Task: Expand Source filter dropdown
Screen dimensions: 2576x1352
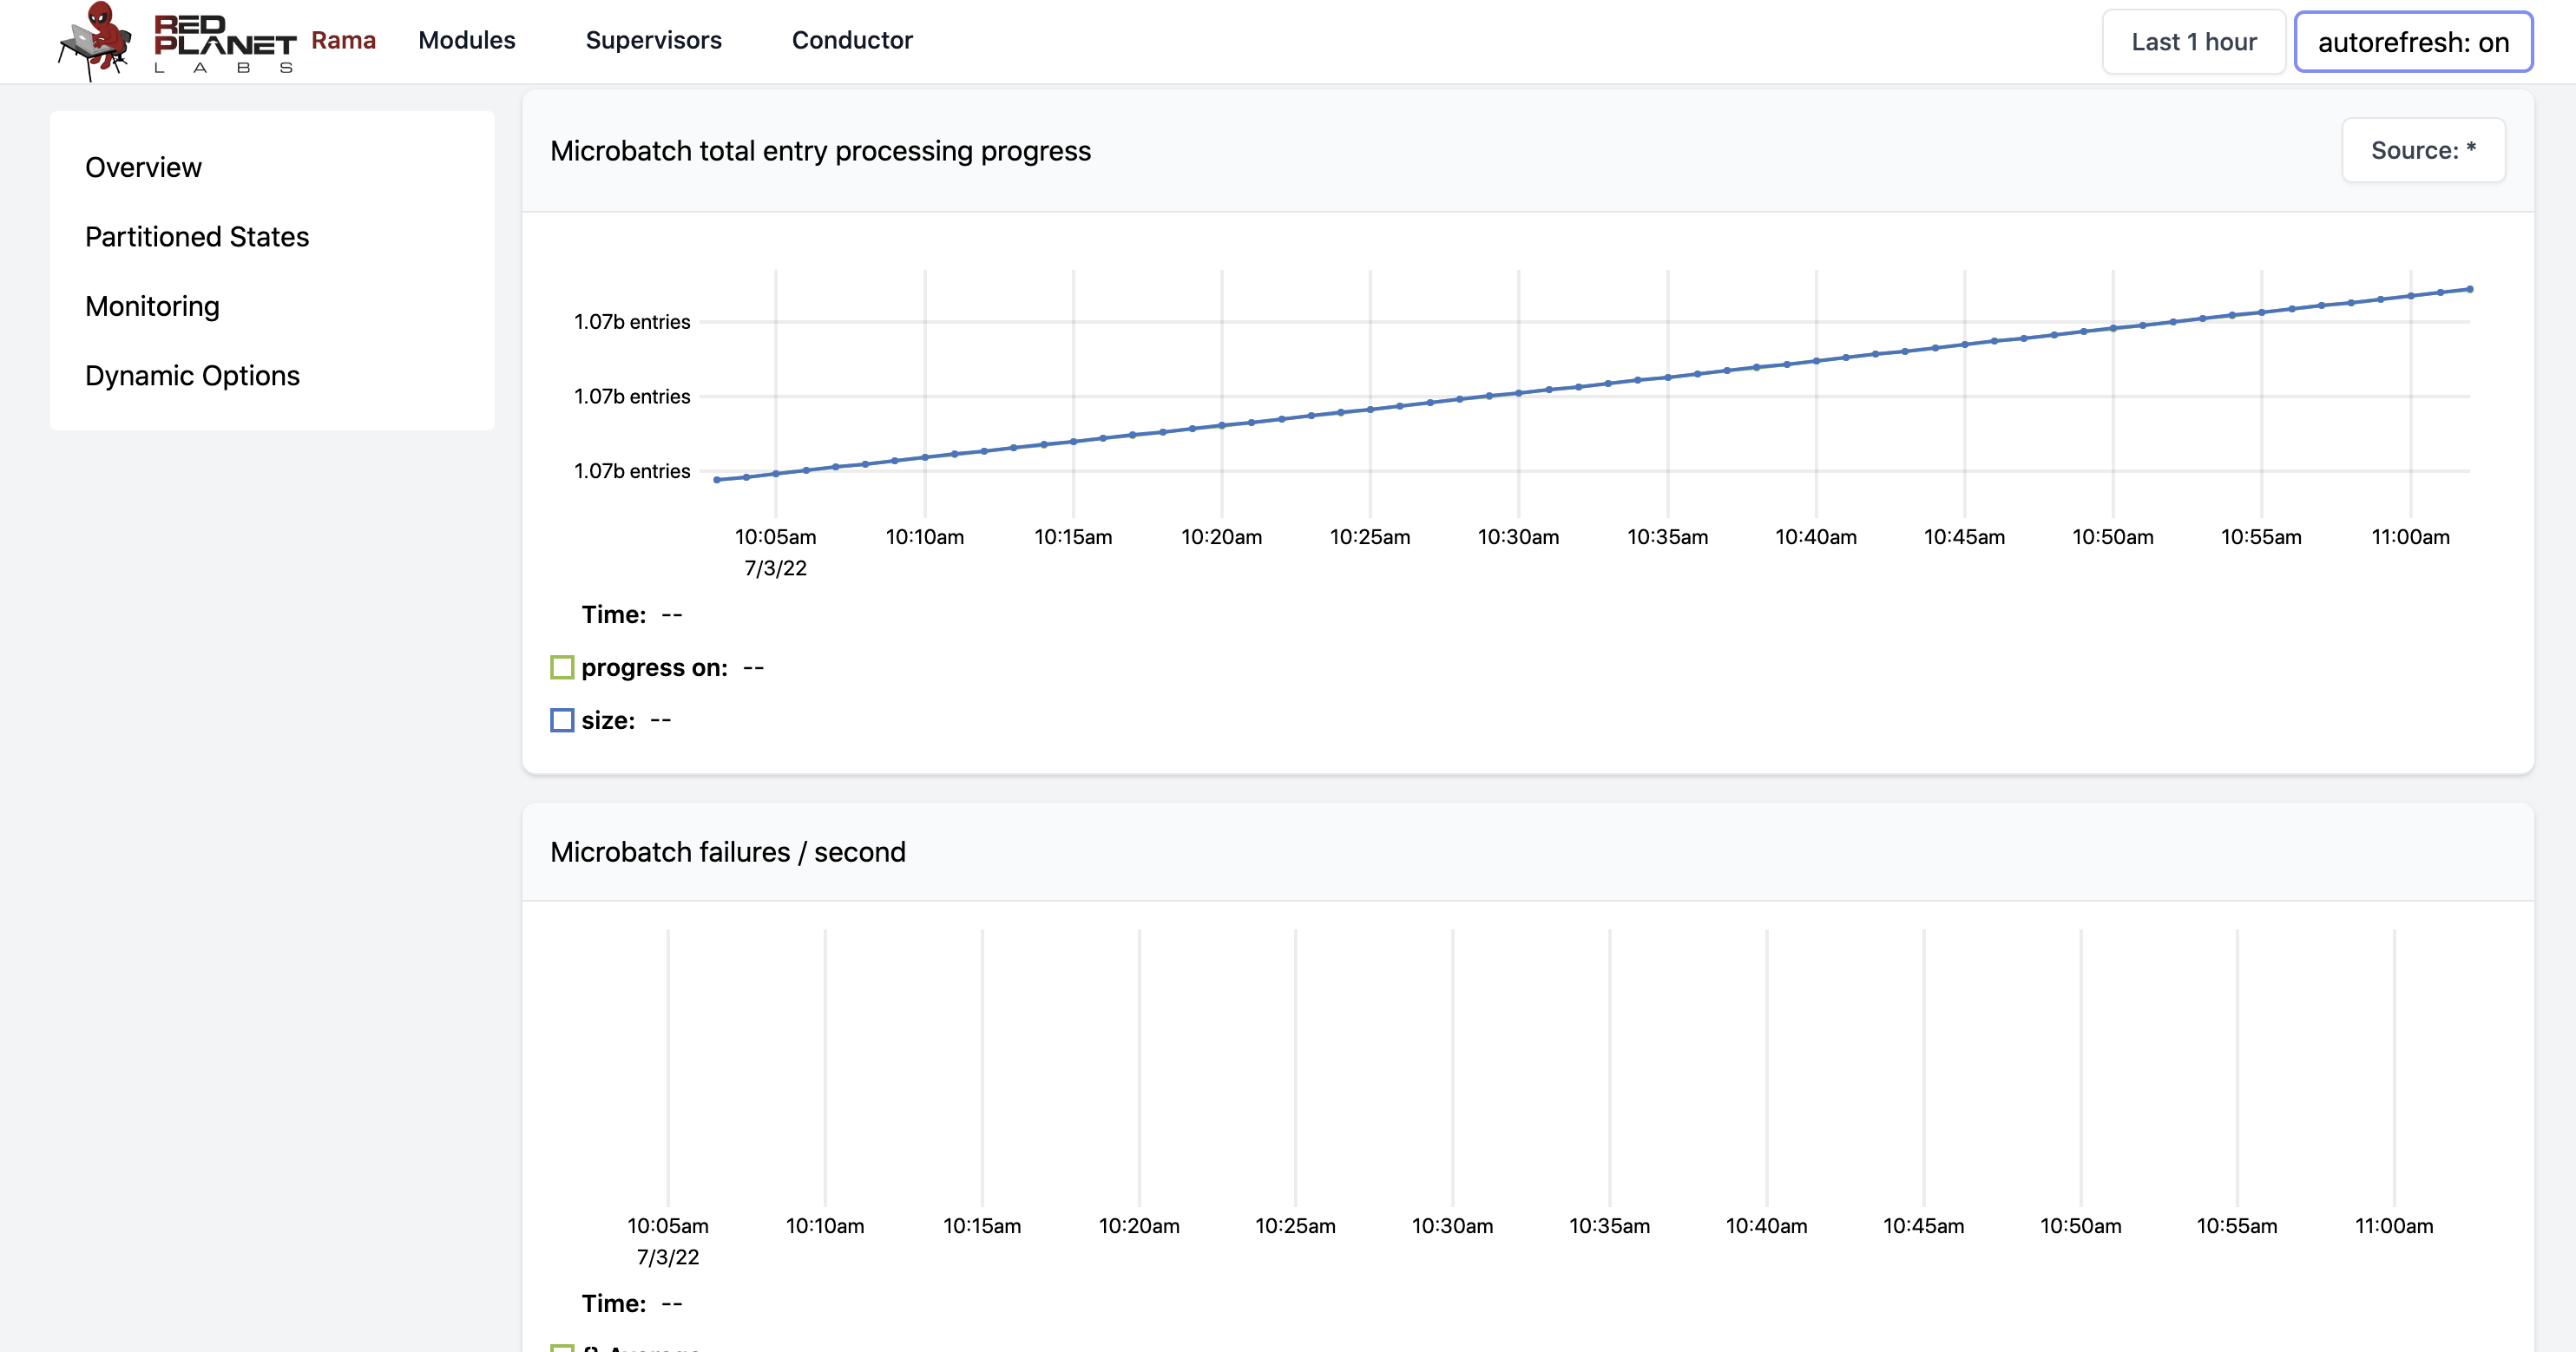Action: pyautogui.click(x=2424, y=150)
